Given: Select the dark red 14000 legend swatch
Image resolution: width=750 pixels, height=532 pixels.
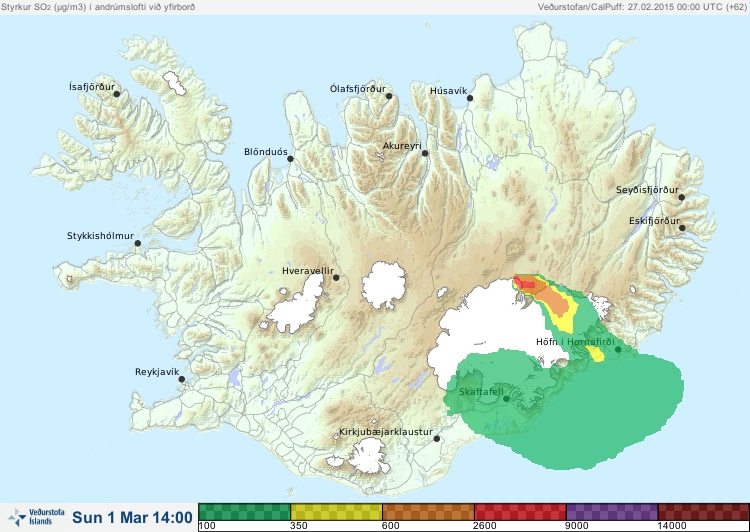Looking at the screenshot, I should pyautogui.click(x=704, y=511).
